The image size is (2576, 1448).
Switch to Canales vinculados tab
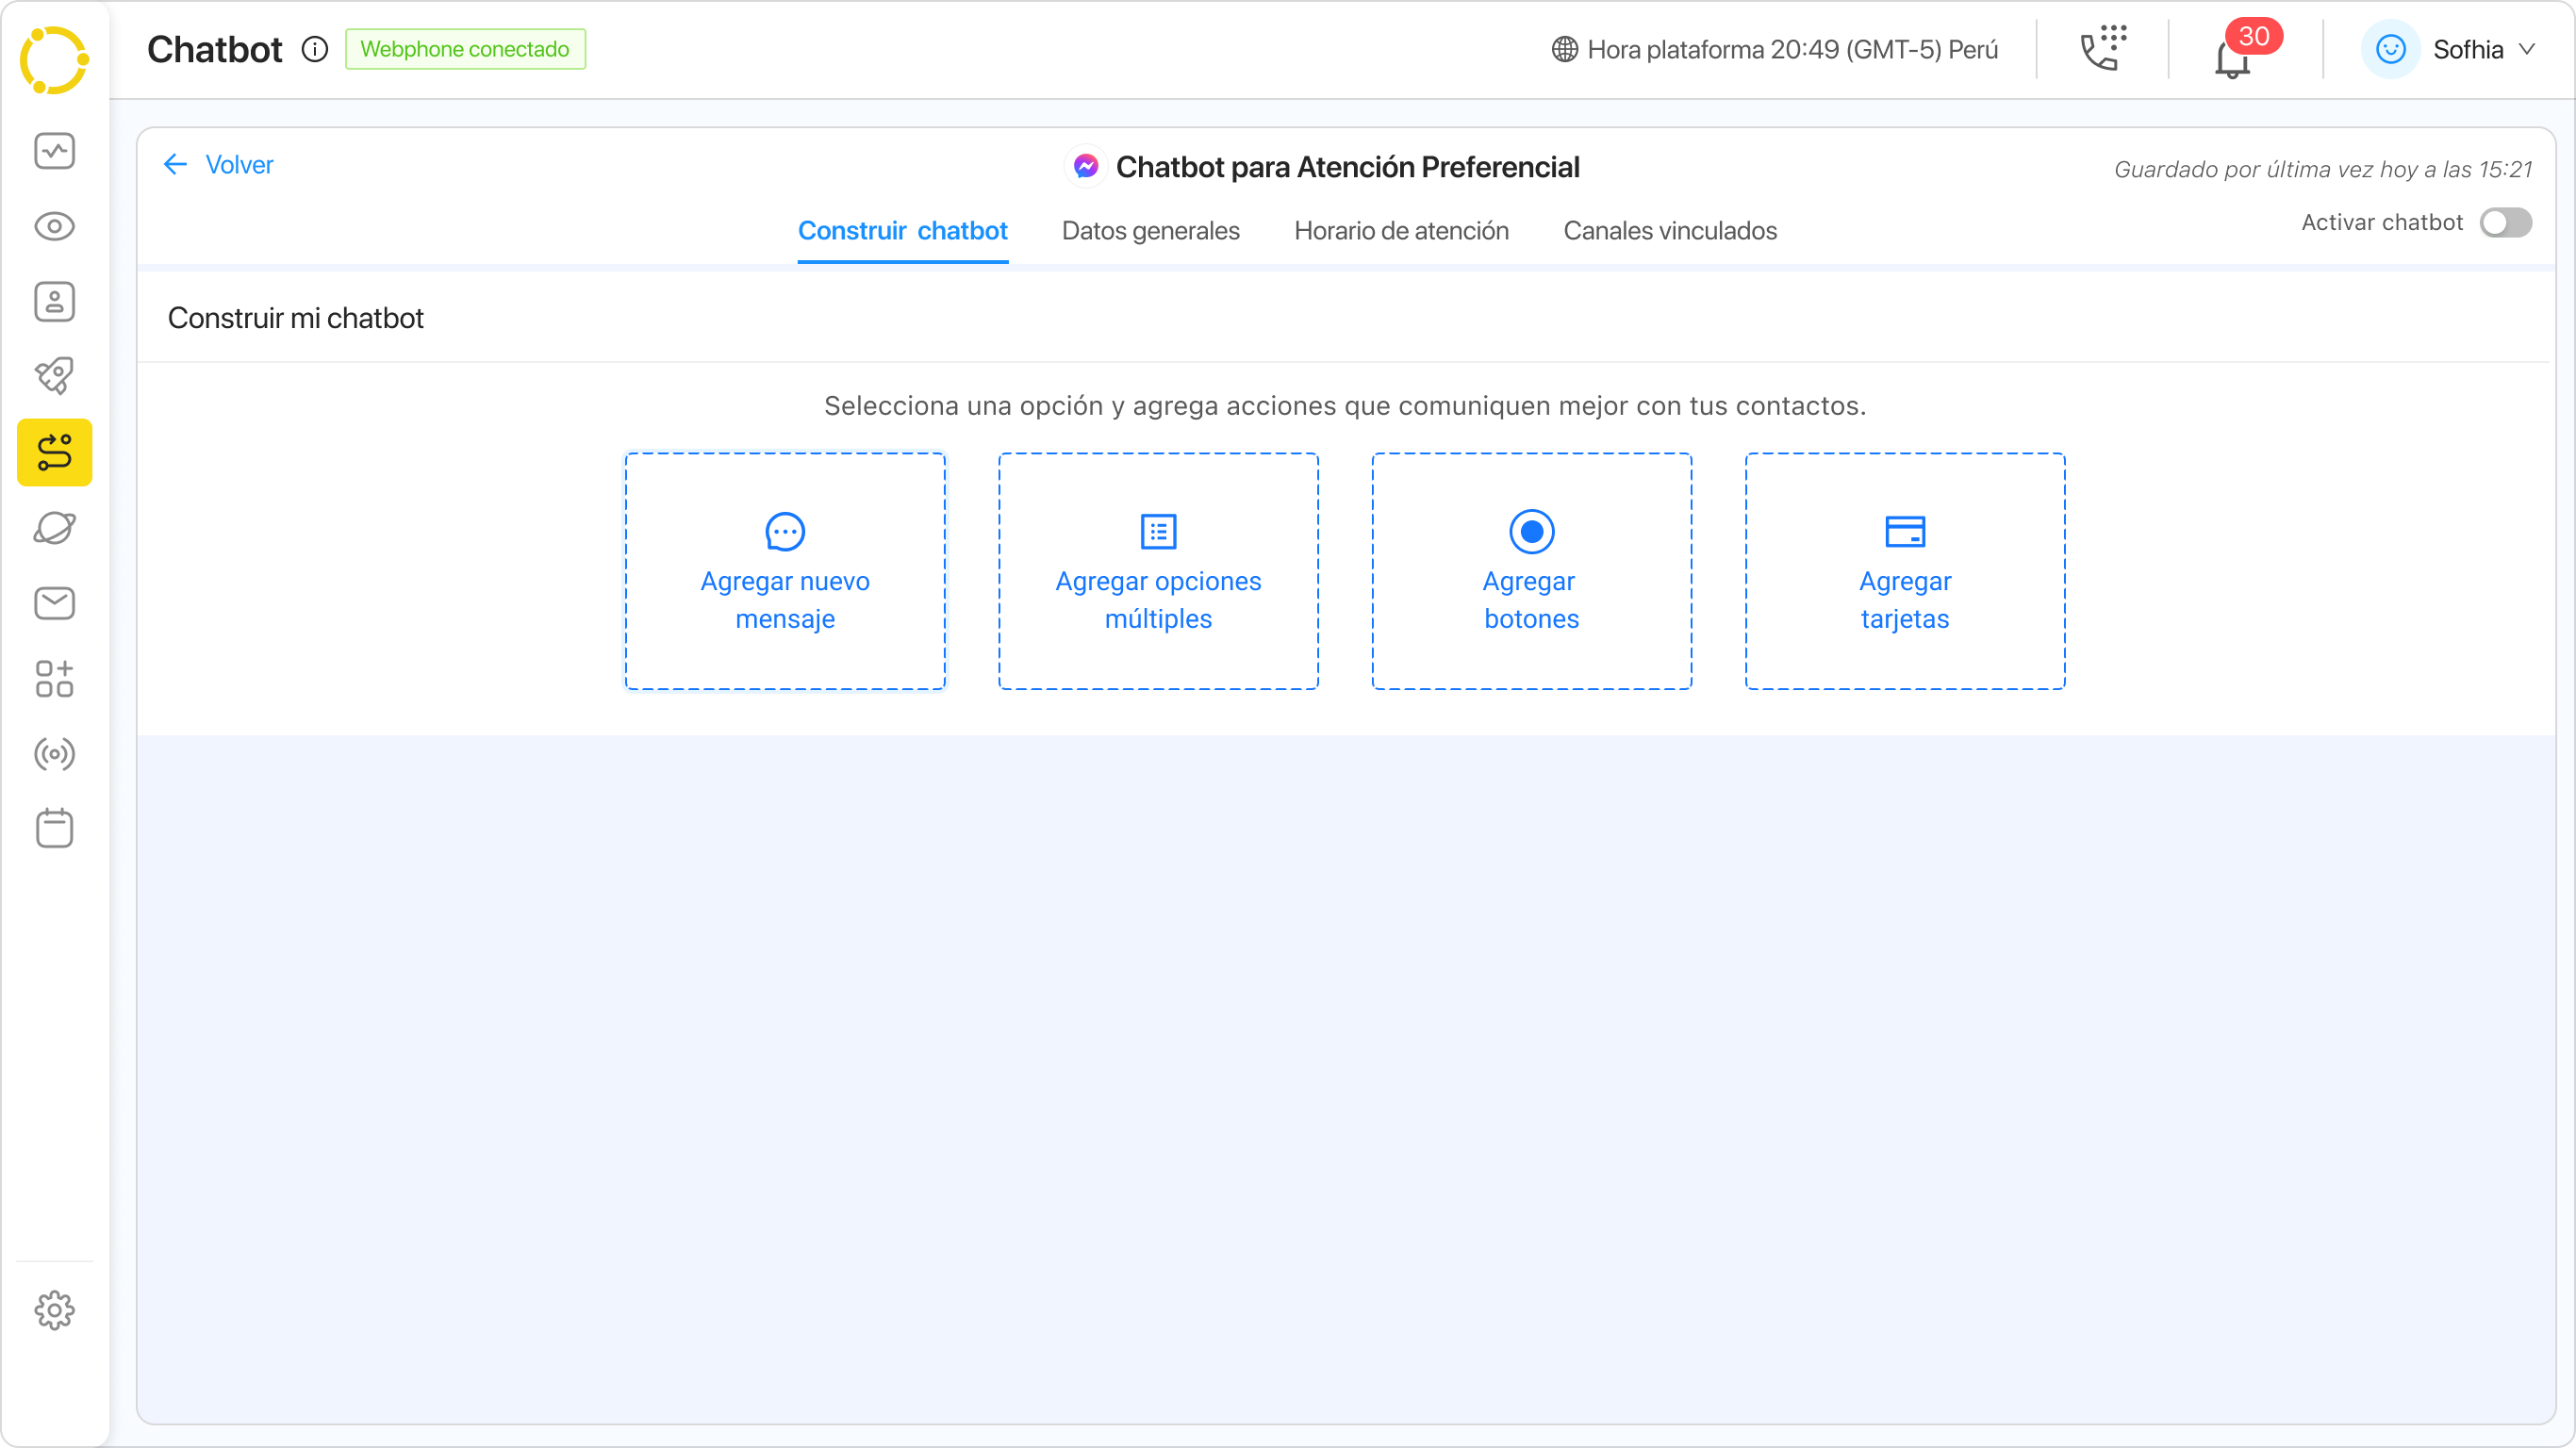click(x=1669, y=231)
